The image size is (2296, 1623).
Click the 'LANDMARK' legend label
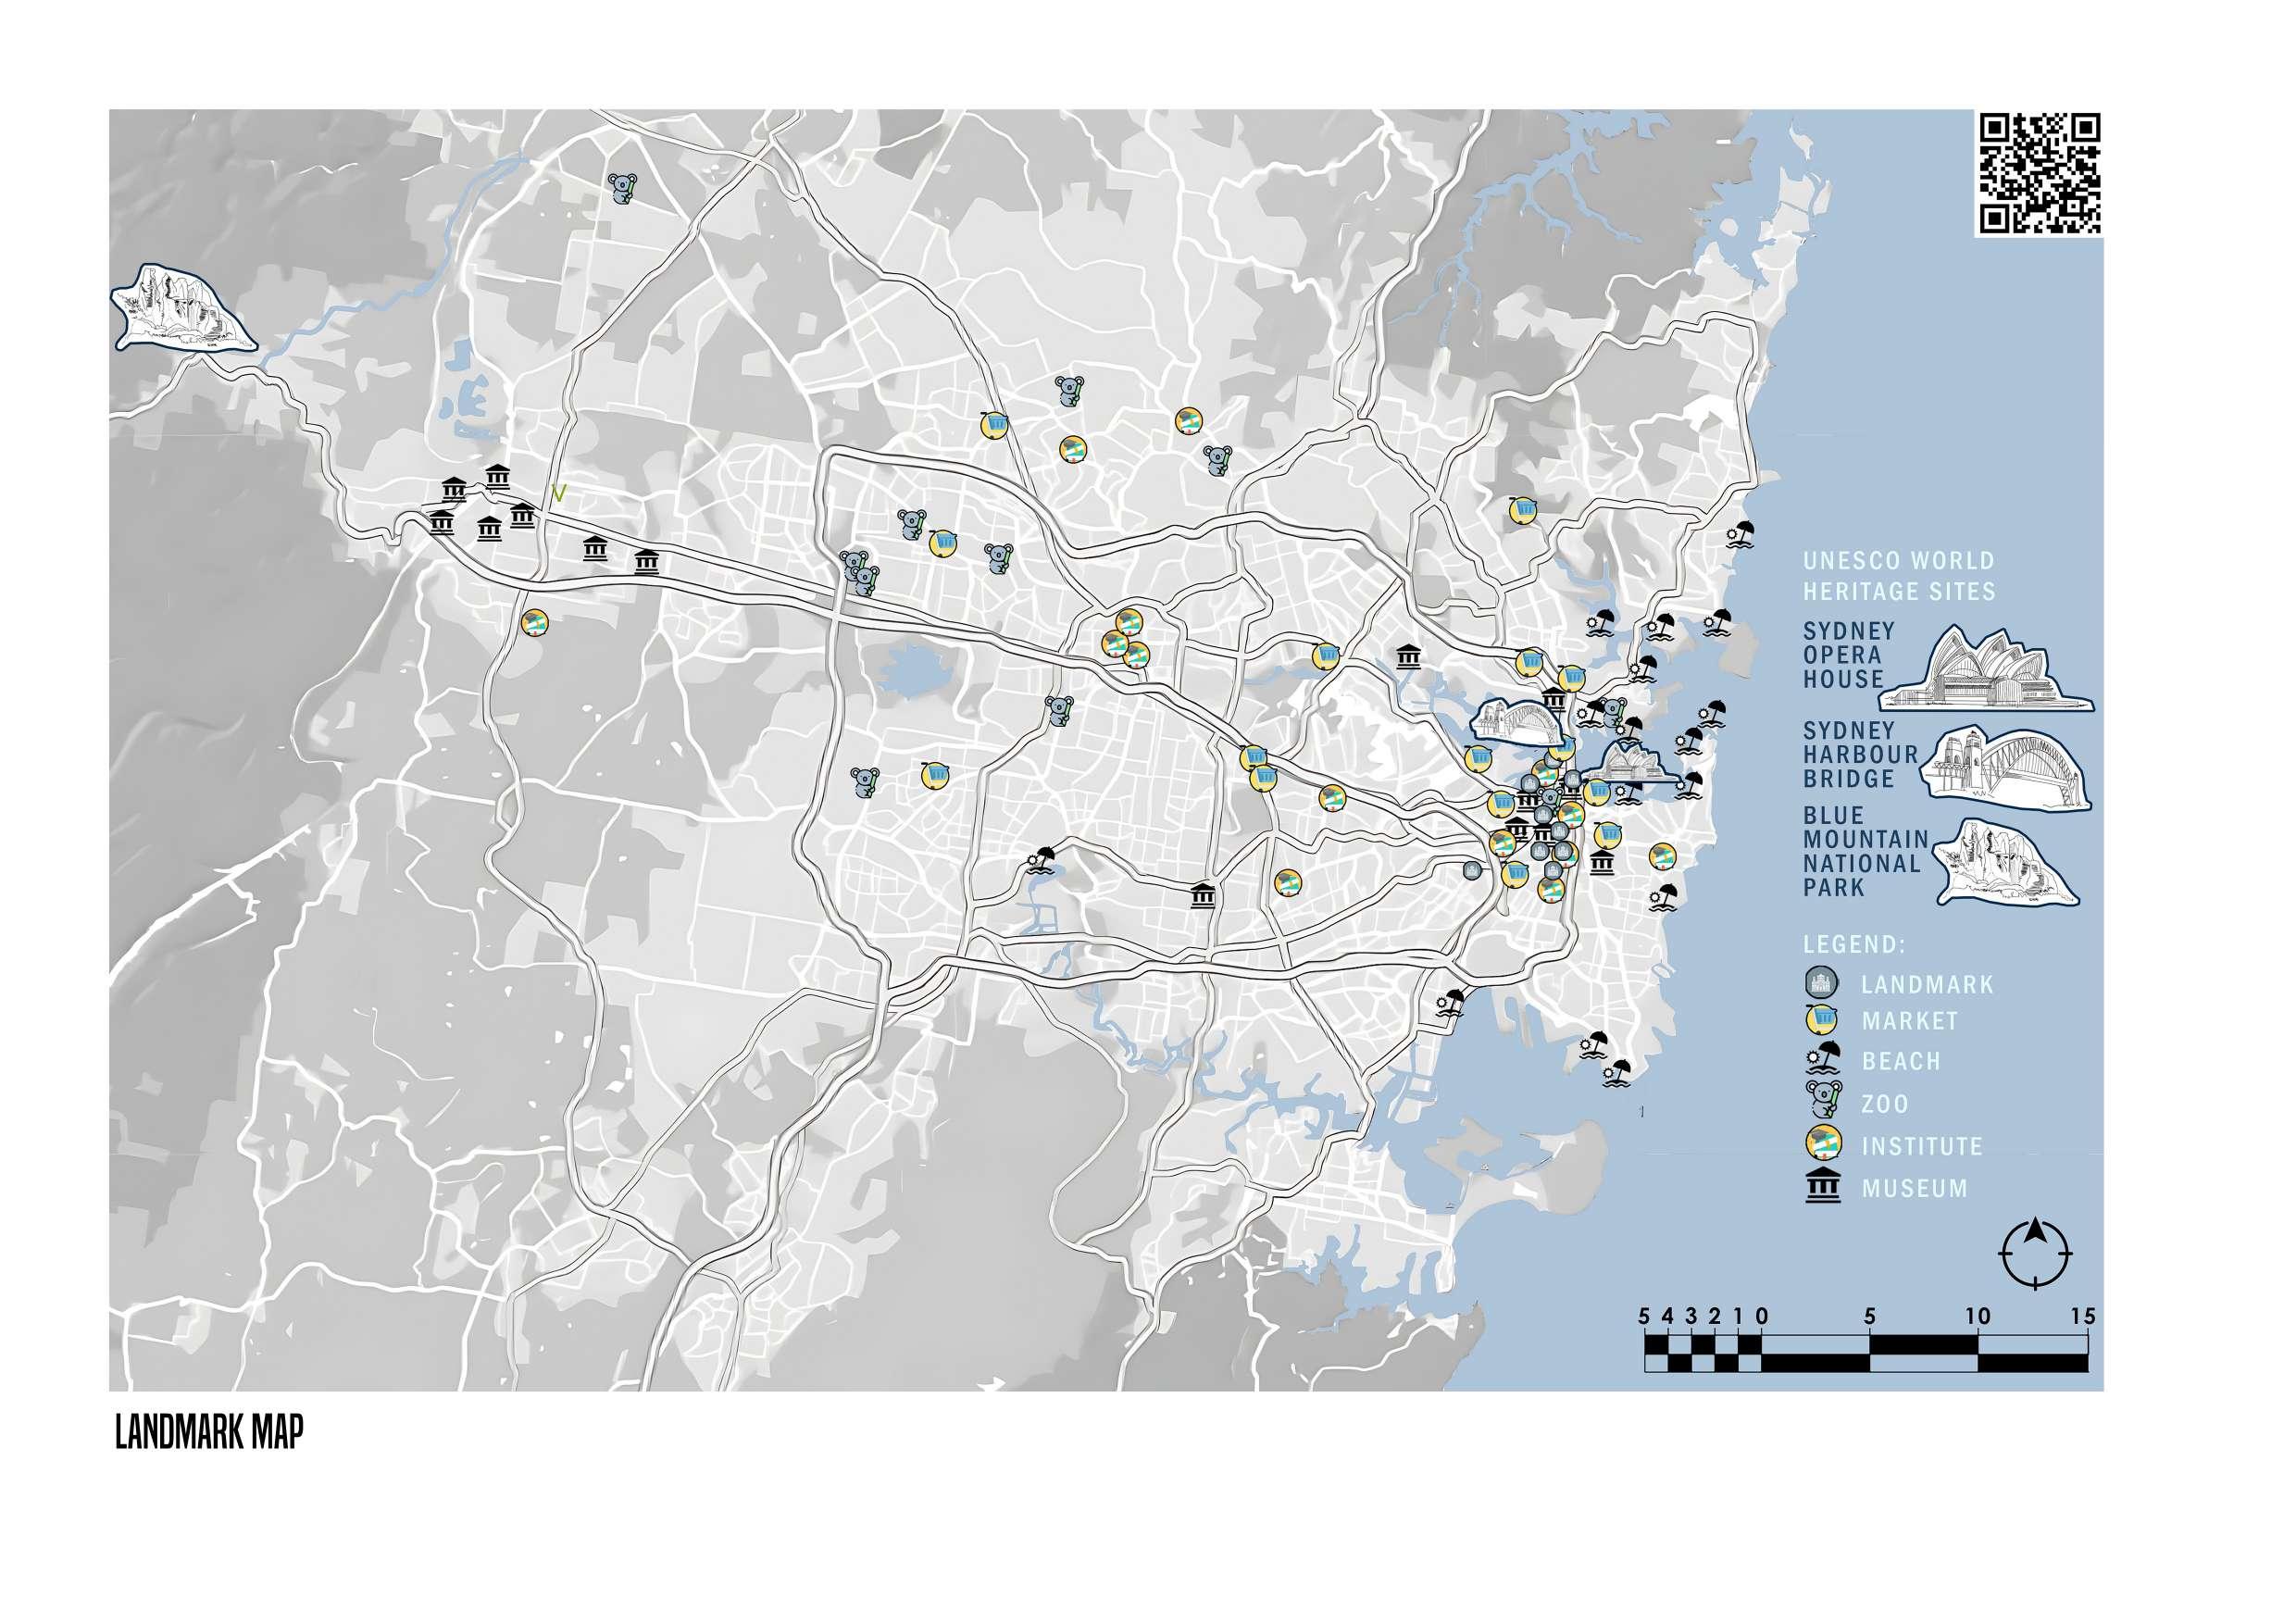(x=1927, y=985)
